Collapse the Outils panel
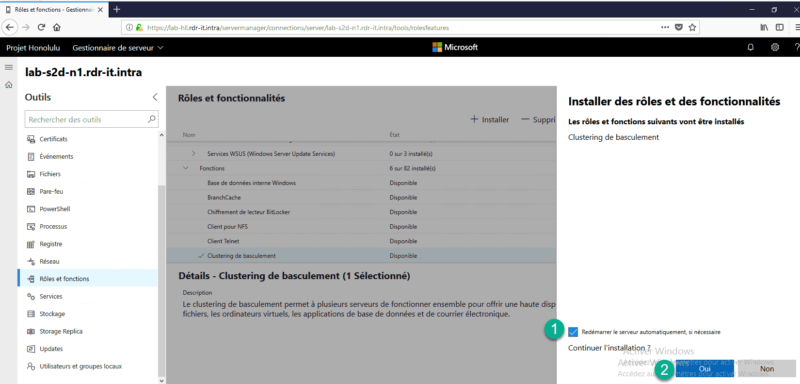The width and height of the screenshot is (800, 384). click(x=155, y=97)
